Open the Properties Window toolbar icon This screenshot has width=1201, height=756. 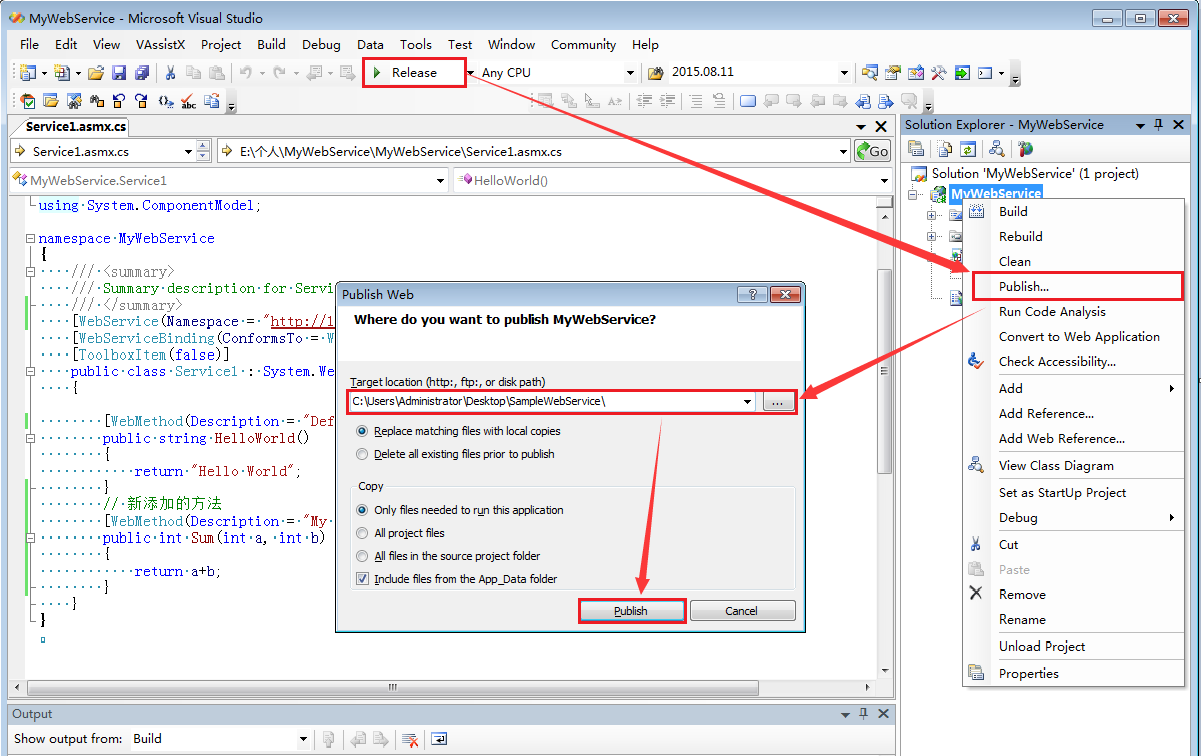coord(892,73)
